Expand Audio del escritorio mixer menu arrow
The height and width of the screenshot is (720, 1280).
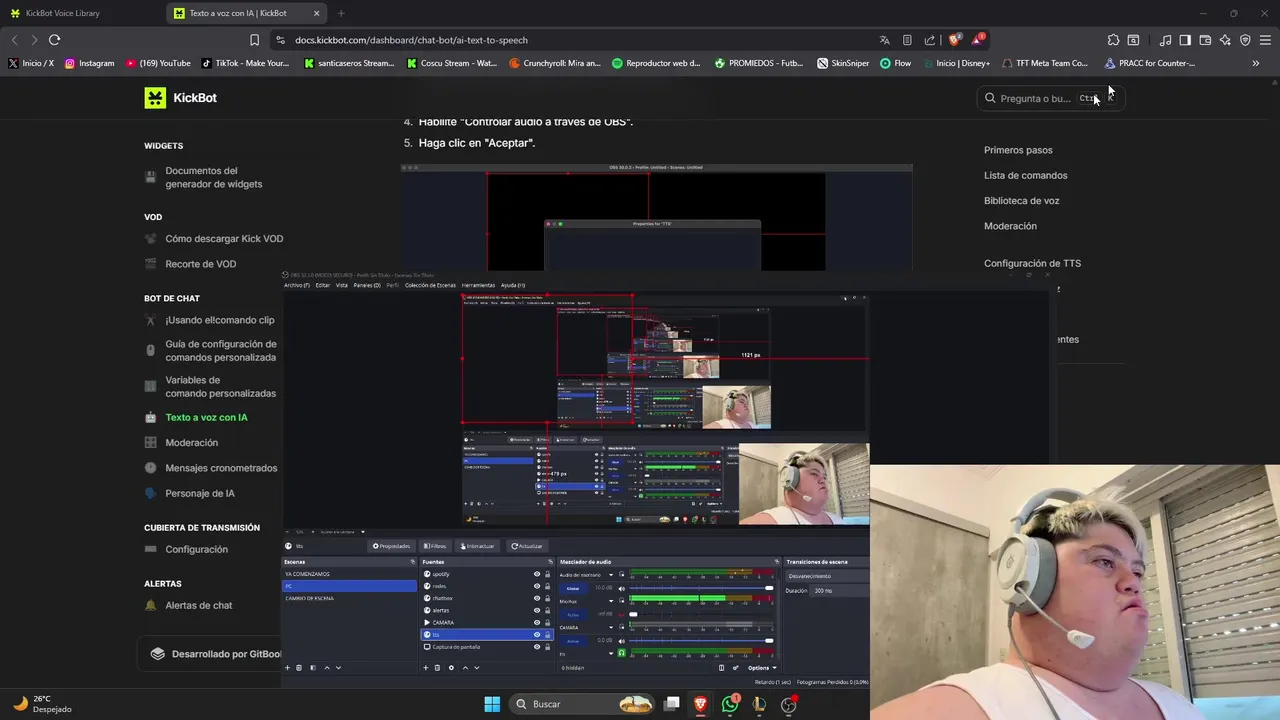click(x=611, y=575)
